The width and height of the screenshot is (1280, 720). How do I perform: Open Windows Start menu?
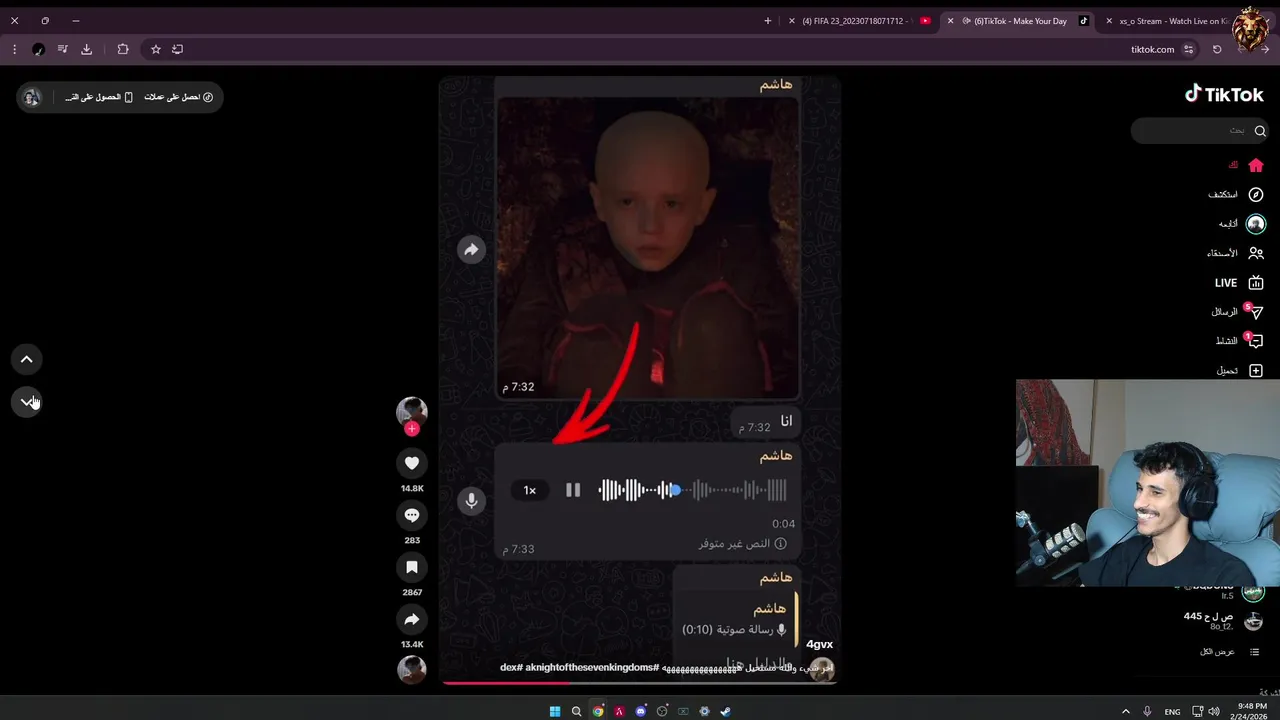(555, 712)
